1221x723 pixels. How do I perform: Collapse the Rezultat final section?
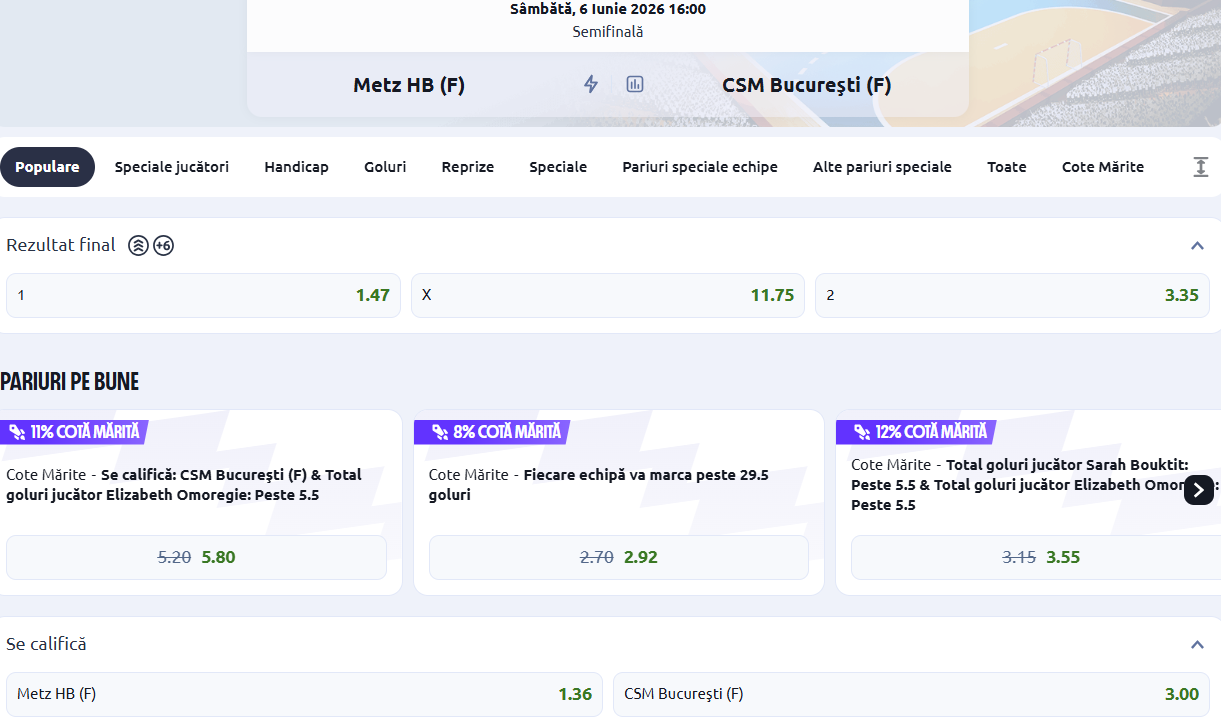pos(1197,246)
